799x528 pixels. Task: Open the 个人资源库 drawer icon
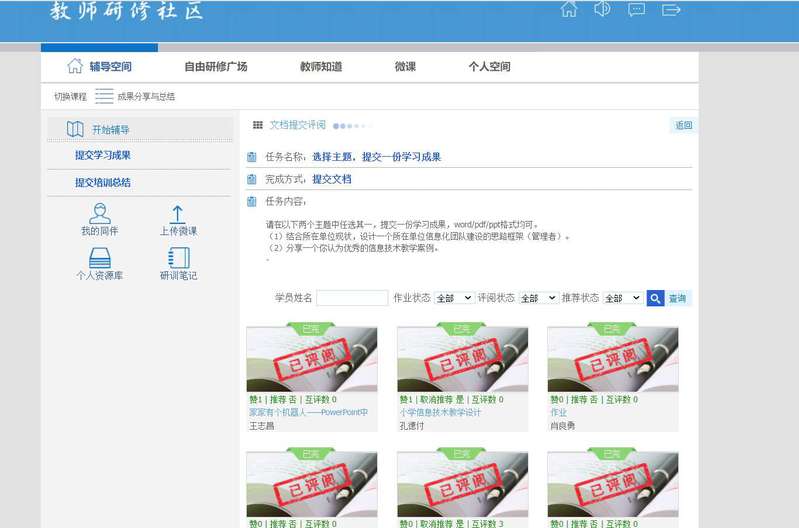pyautogui.click(x=100, y=258)
